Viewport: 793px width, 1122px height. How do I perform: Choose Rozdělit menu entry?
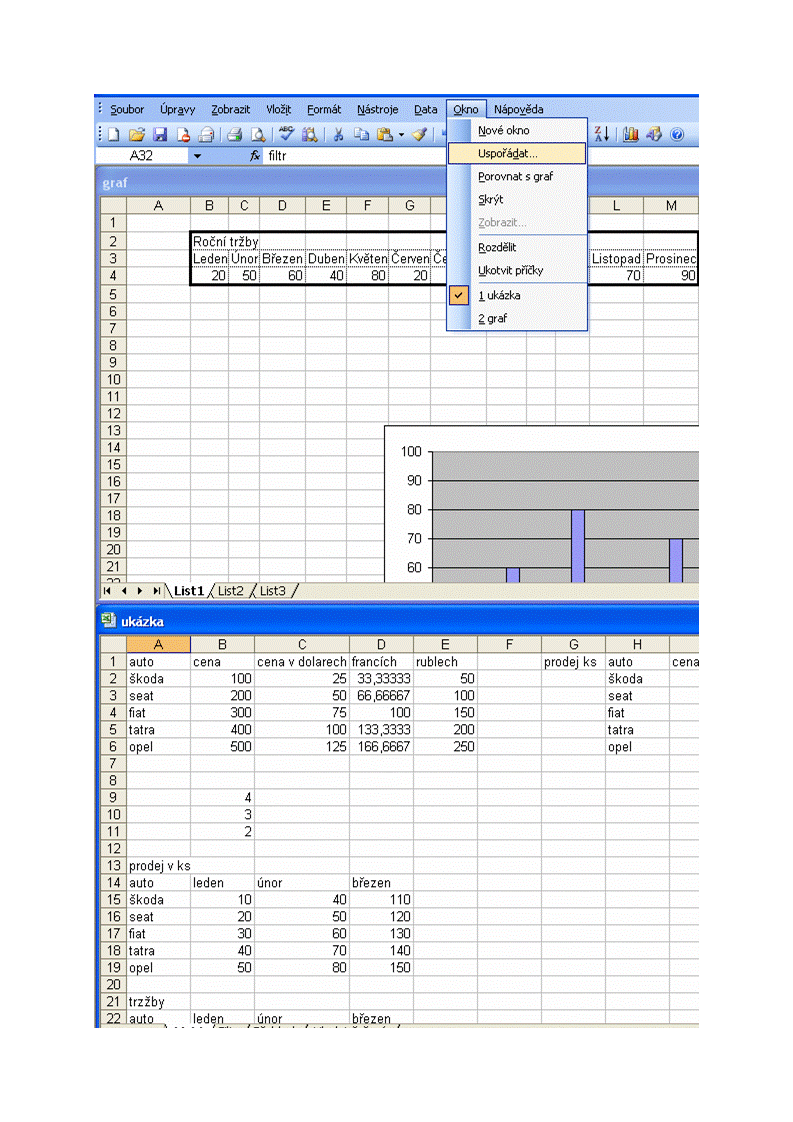(517, 248)
